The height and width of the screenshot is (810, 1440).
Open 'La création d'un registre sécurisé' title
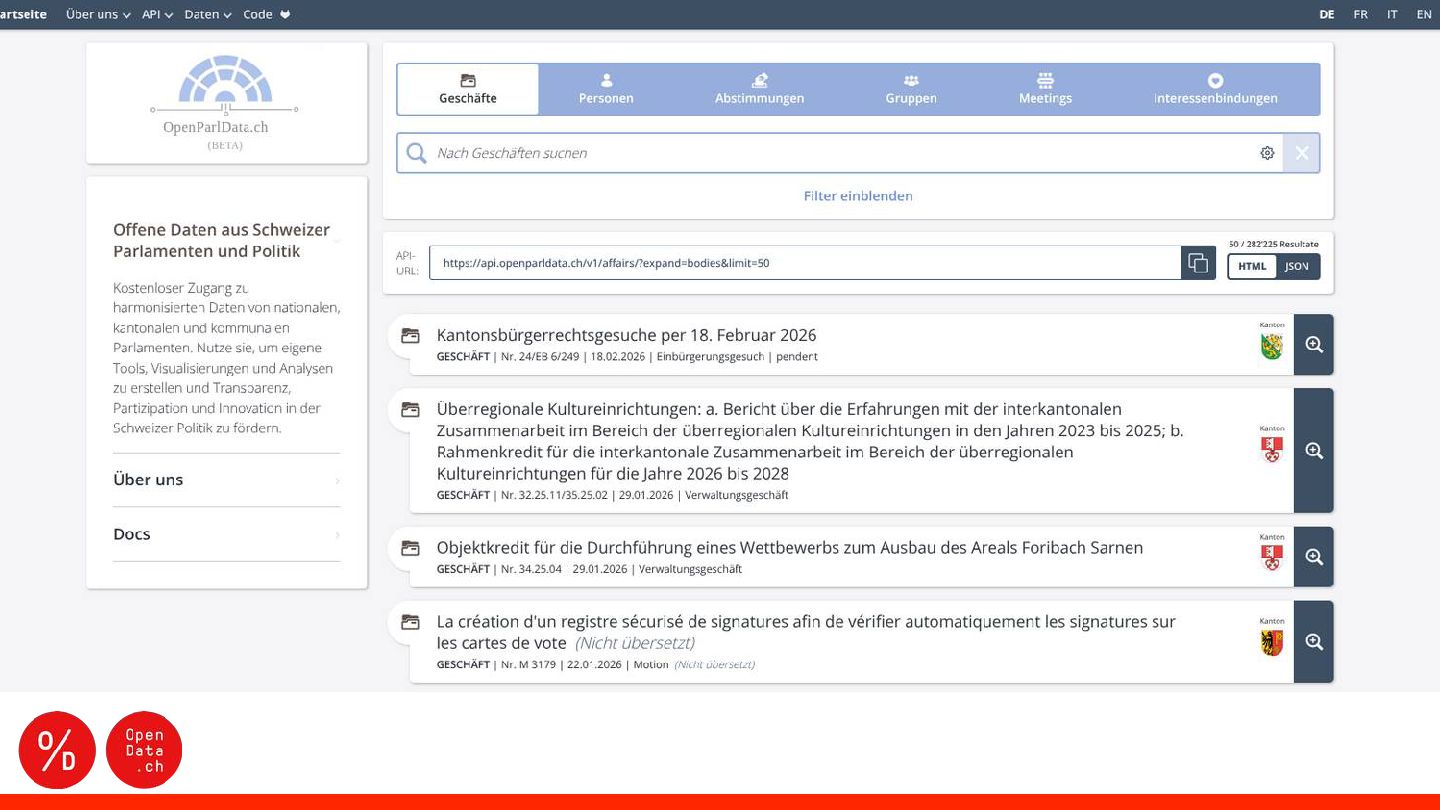(806, 632)
